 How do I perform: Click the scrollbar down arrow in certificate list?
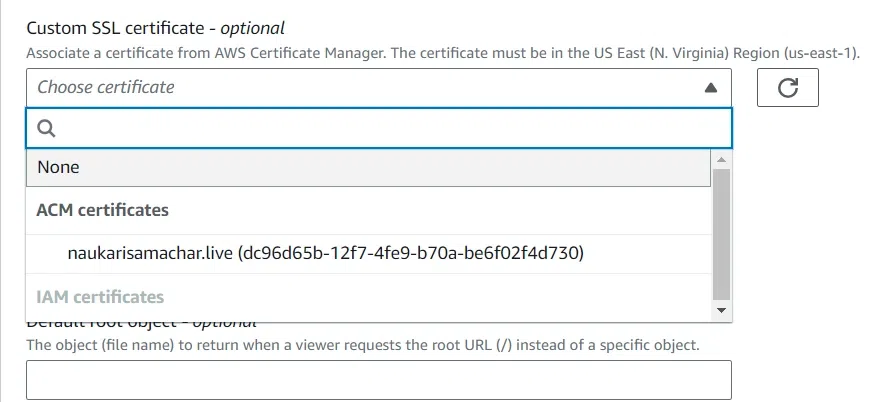pyautogui.click(x=721, y=311)
